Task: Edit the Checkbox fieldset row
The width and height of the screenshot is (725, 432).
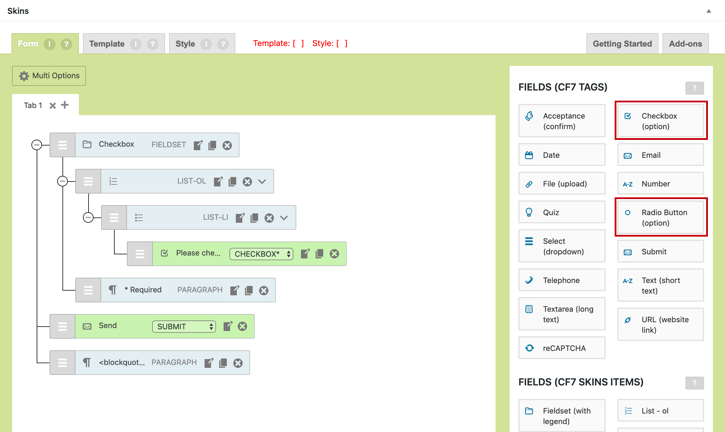Action: [x=198, y=145]
